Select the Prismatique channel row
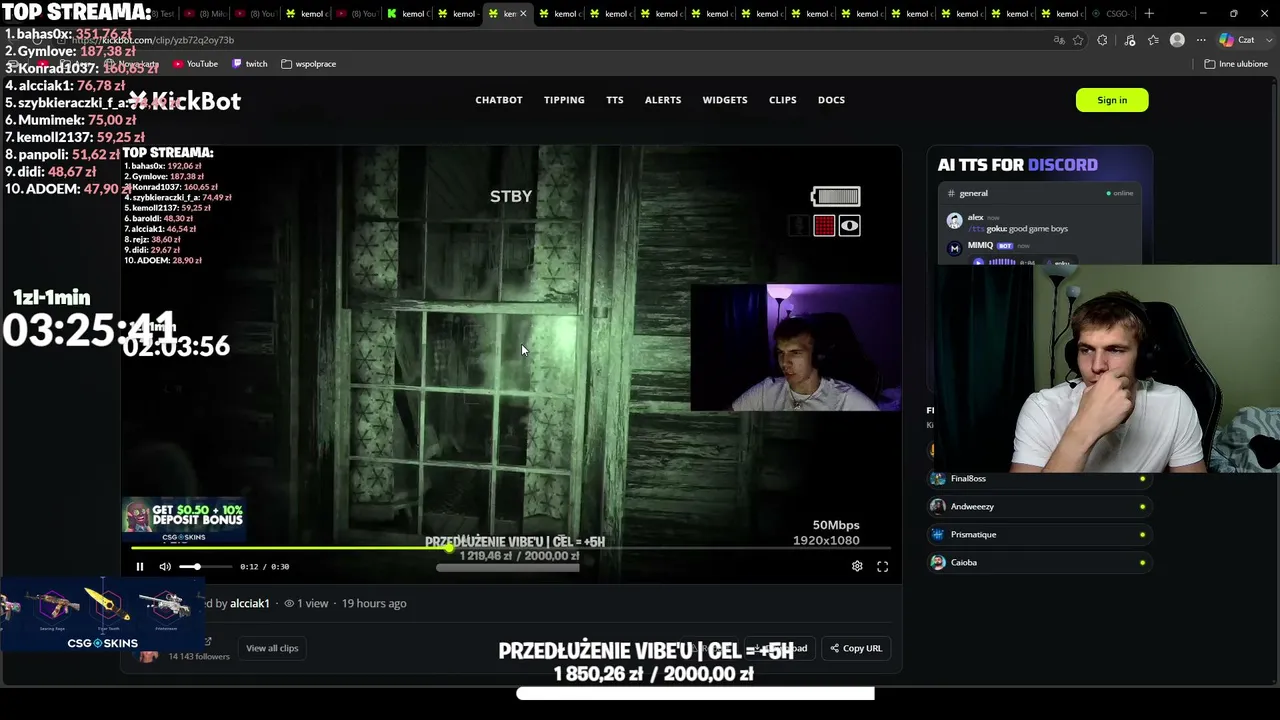 point(1039,535)
